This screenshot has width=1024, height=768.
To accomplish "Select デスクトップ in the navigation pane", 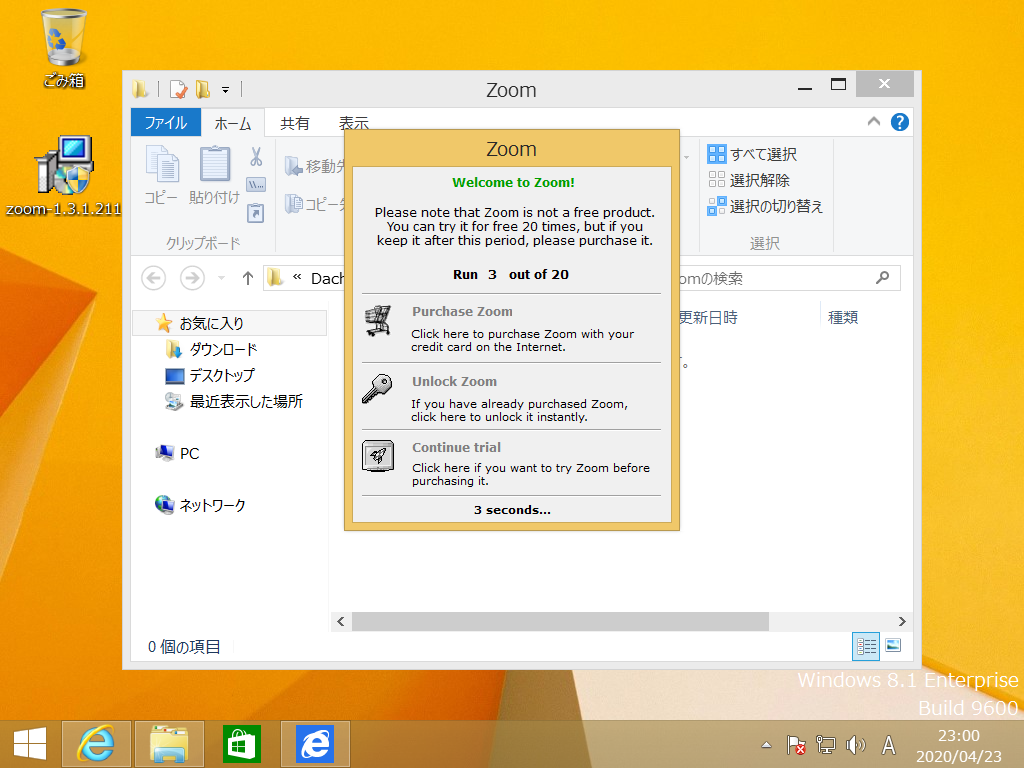I will click(210, 376).
